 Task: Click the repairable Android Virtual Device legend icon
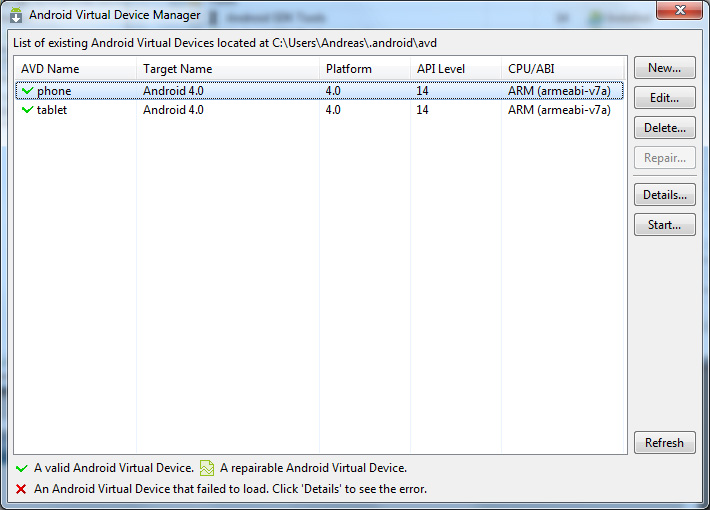pos(207,467)
